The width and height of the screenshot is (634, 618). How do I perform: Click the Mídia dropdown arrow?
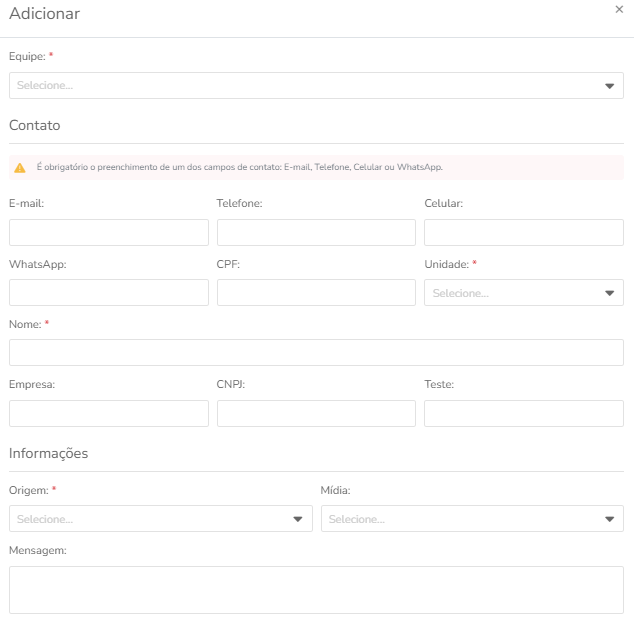[609, 519]
